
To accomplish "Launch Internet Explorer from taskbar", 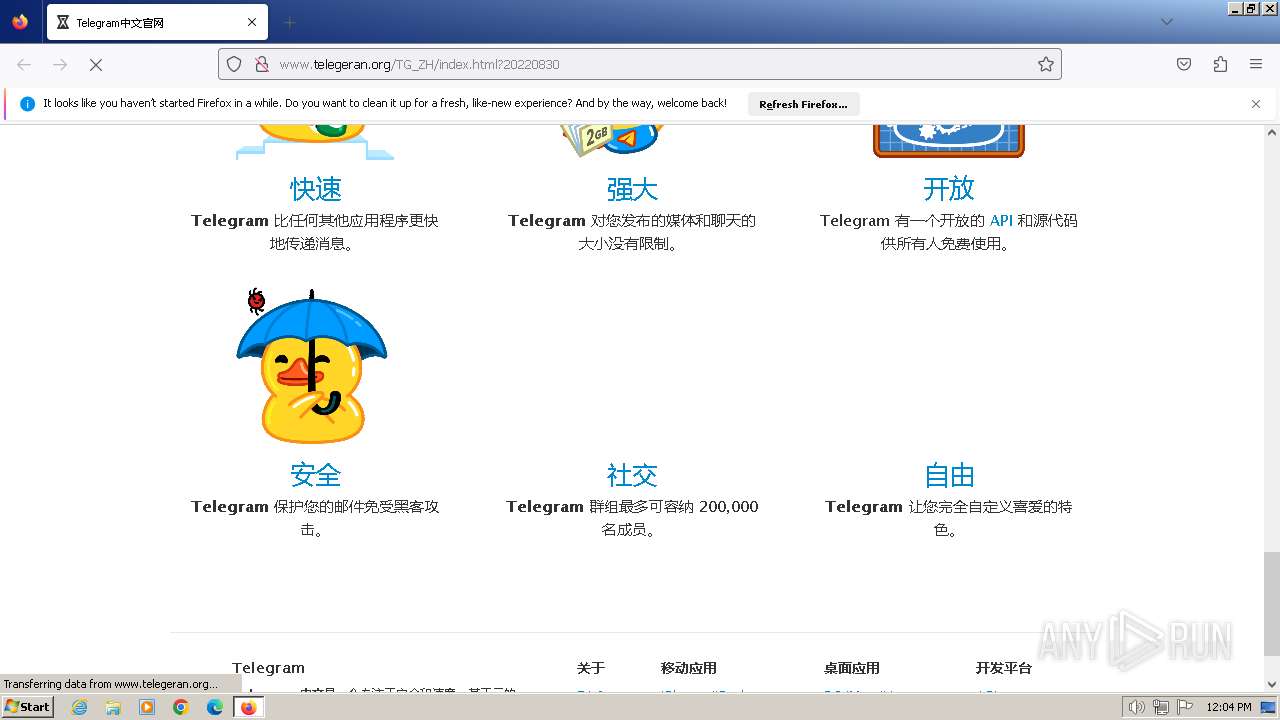I will point(79,707).
